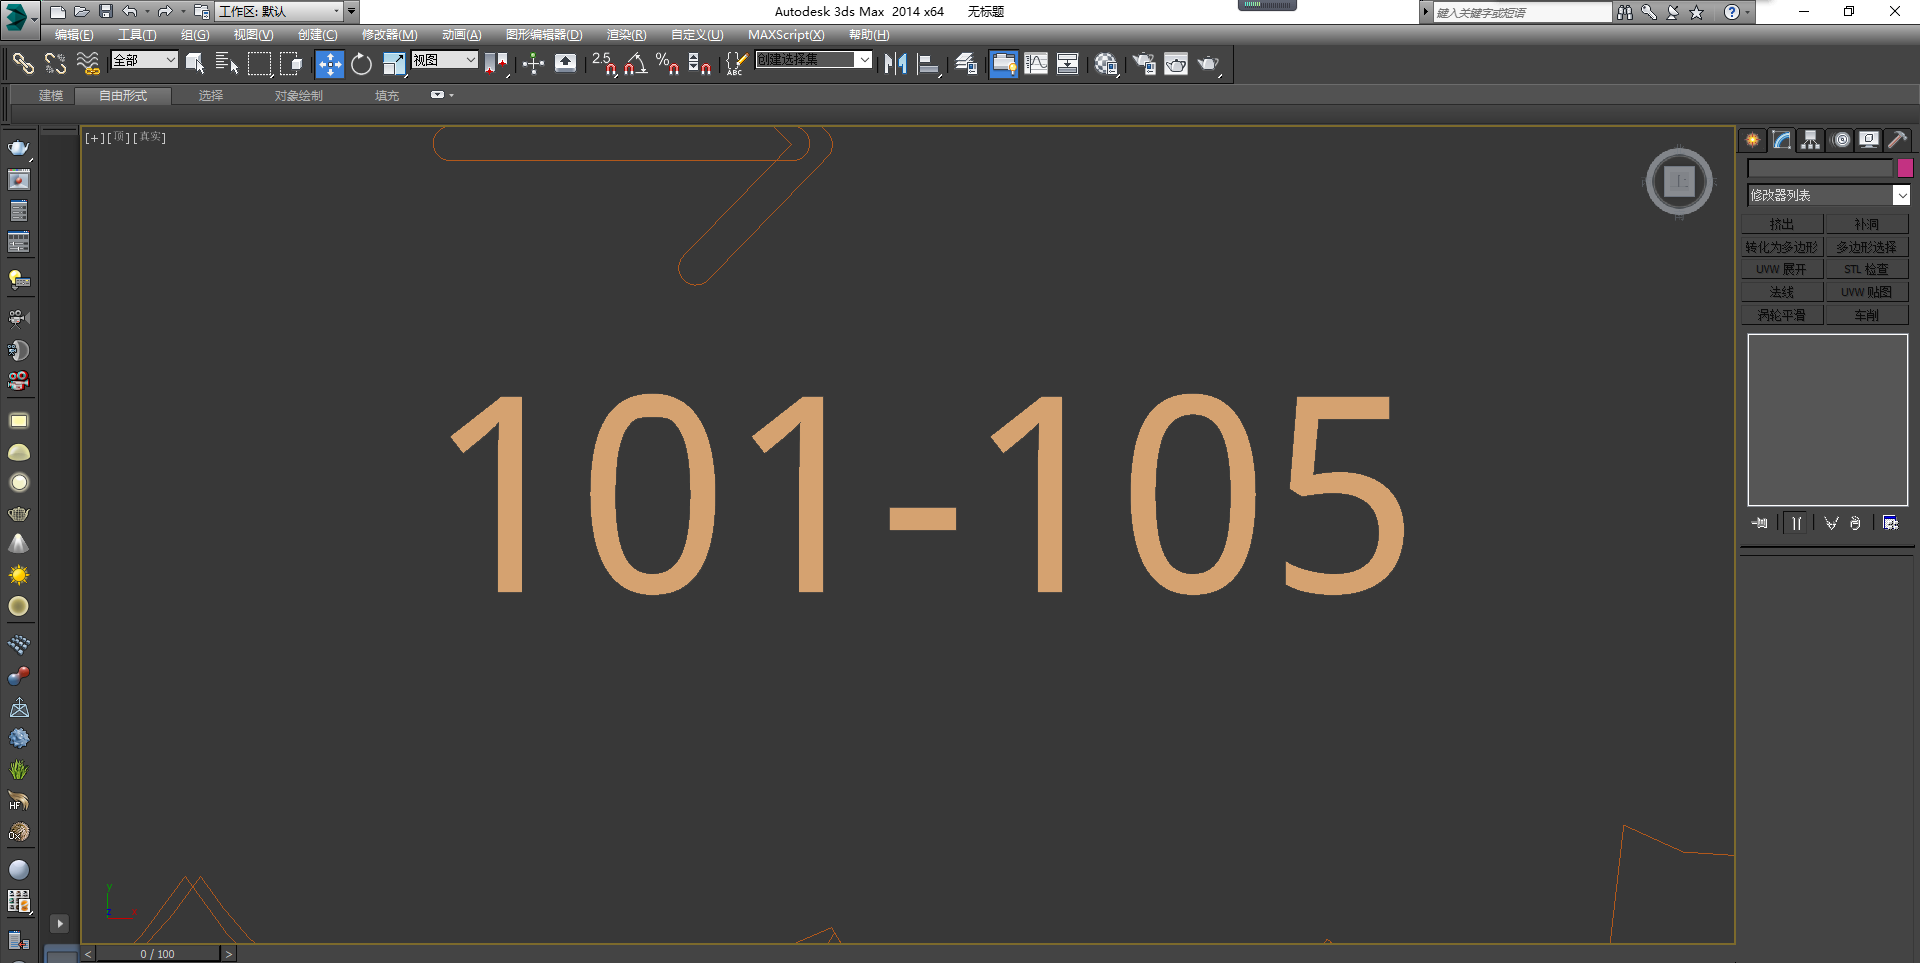
Task: Choose the Rectangular Selection Region tool
Action: [x=259, y=64]
